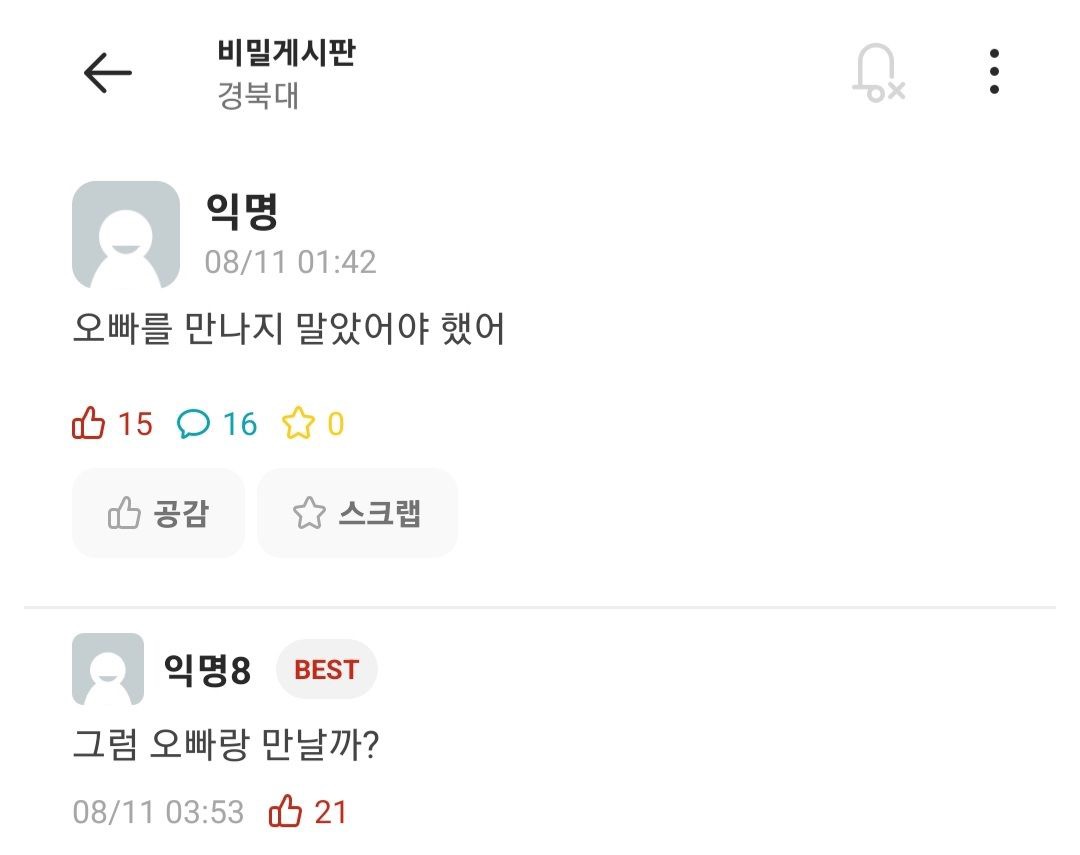Screen dimensions: 1080x855
Task: Tap the red BEST badge
Action: 326,670
